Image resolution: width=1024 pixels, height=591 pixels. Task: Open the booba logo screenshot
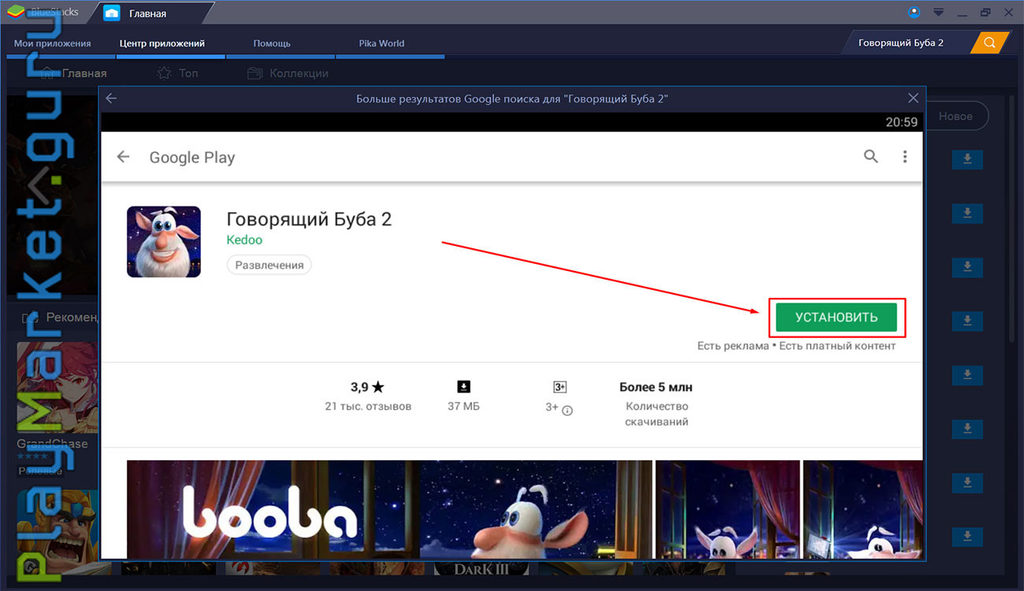389,509
